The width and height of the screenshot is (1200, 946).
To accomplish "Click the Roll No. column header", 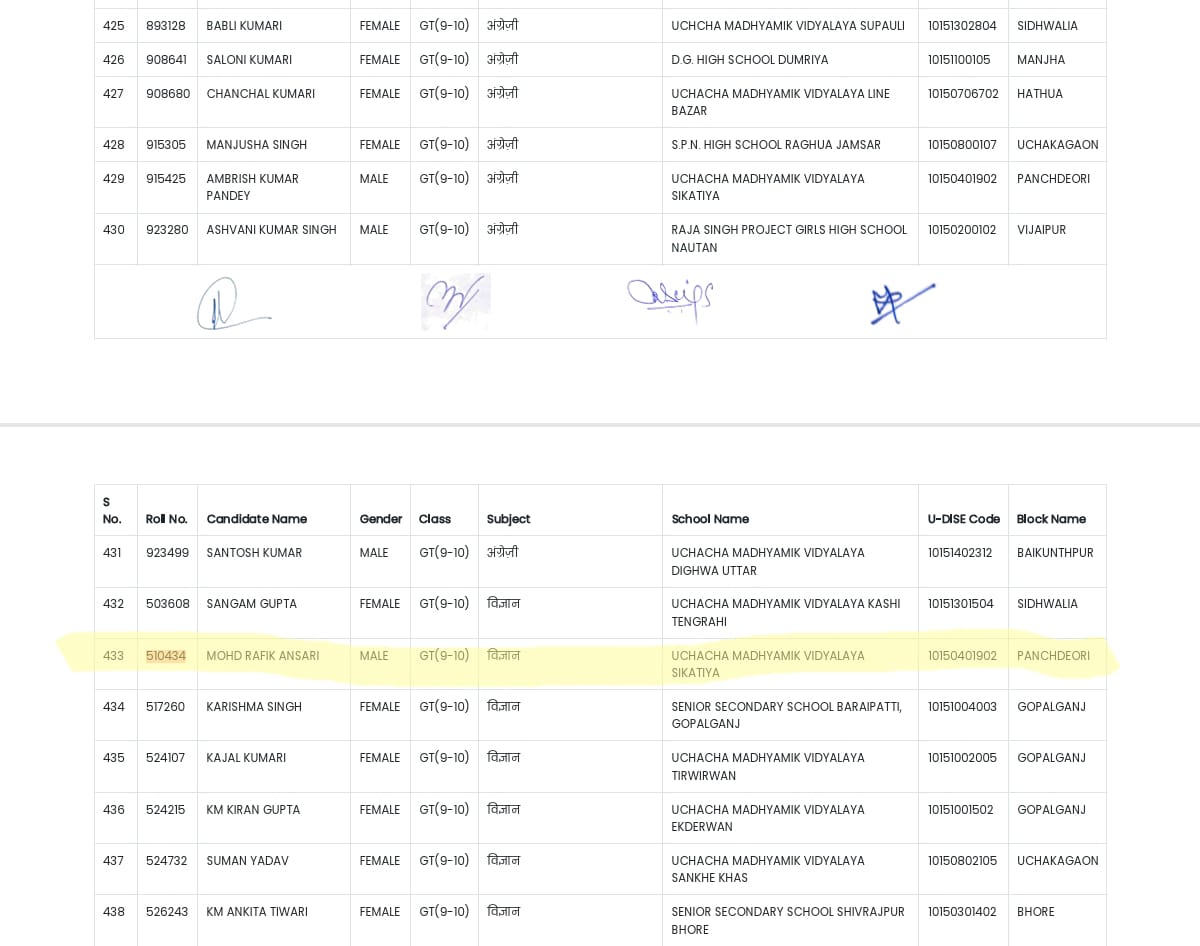I will [x=167, y=519].
